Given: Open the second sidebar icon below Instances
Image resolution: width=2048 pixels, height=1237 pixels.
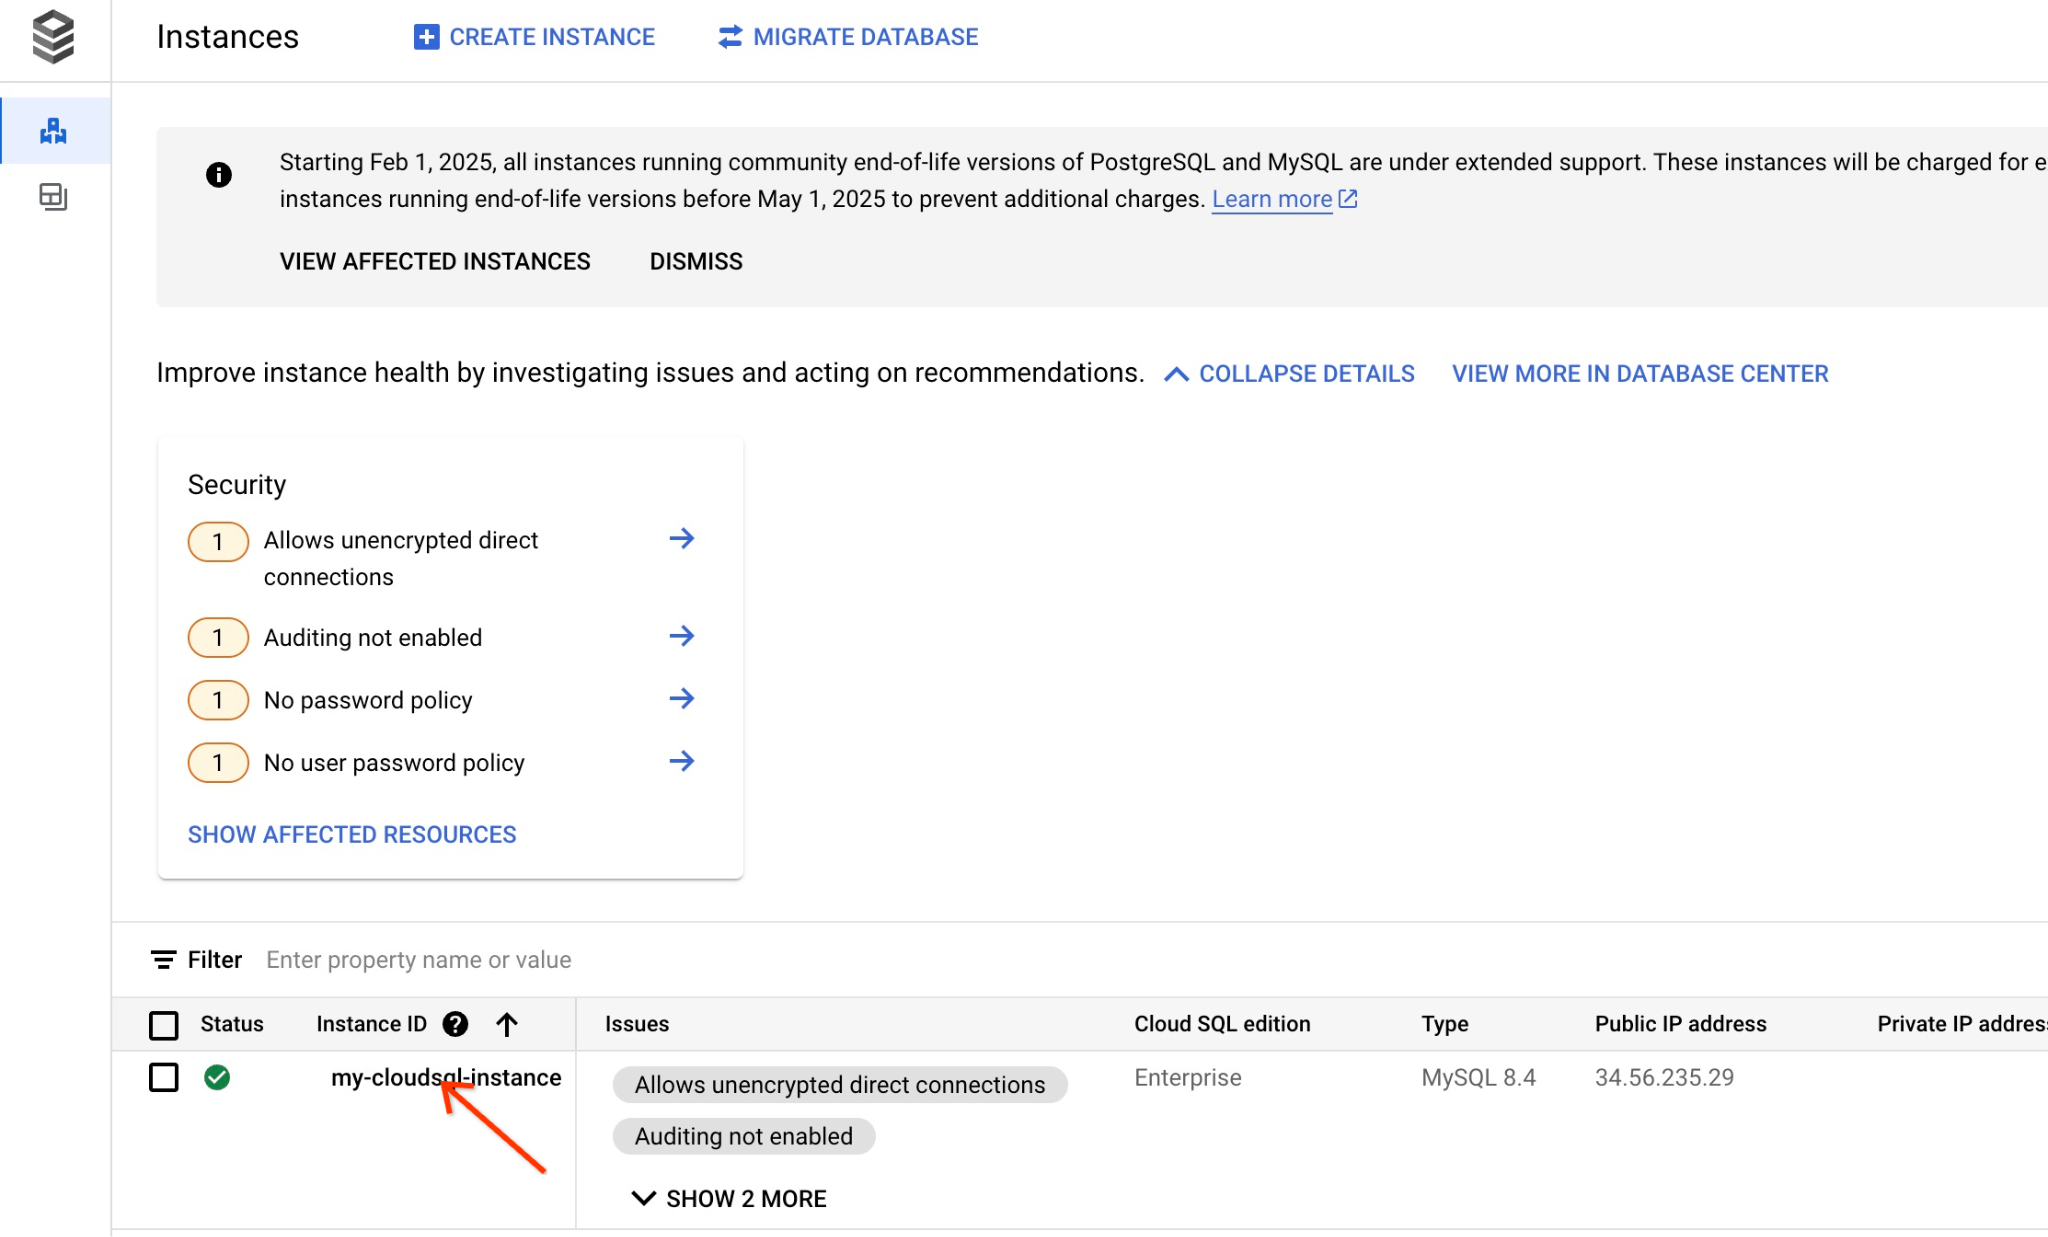Looking at the screenshot, I should (53, 196).
